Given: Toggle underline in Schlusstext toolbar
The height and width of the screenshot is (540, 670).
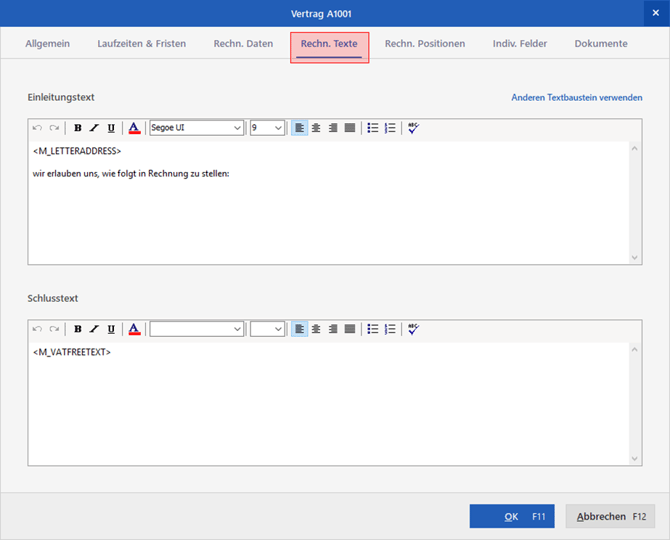Looking at the screenshot, I should coord(111,329).
